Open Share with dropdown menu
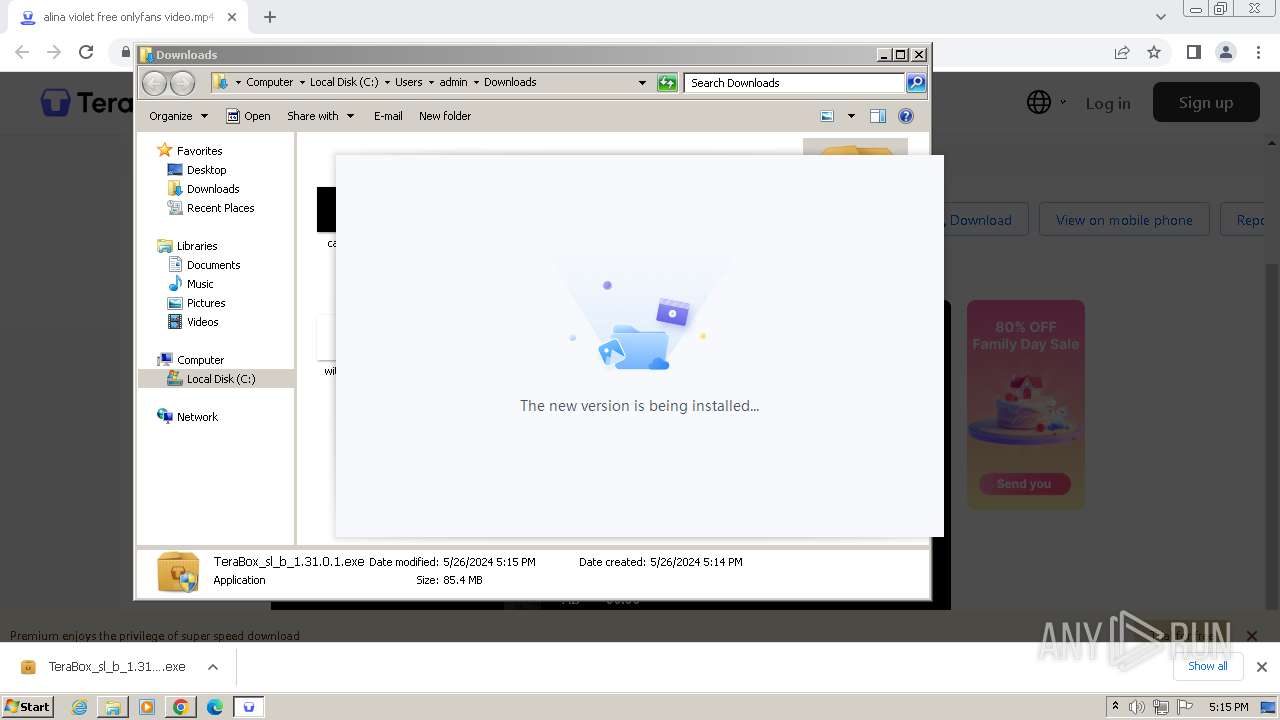Image resolution: width=1280 pixels, height=720 pixels. [x=320, y=116]
